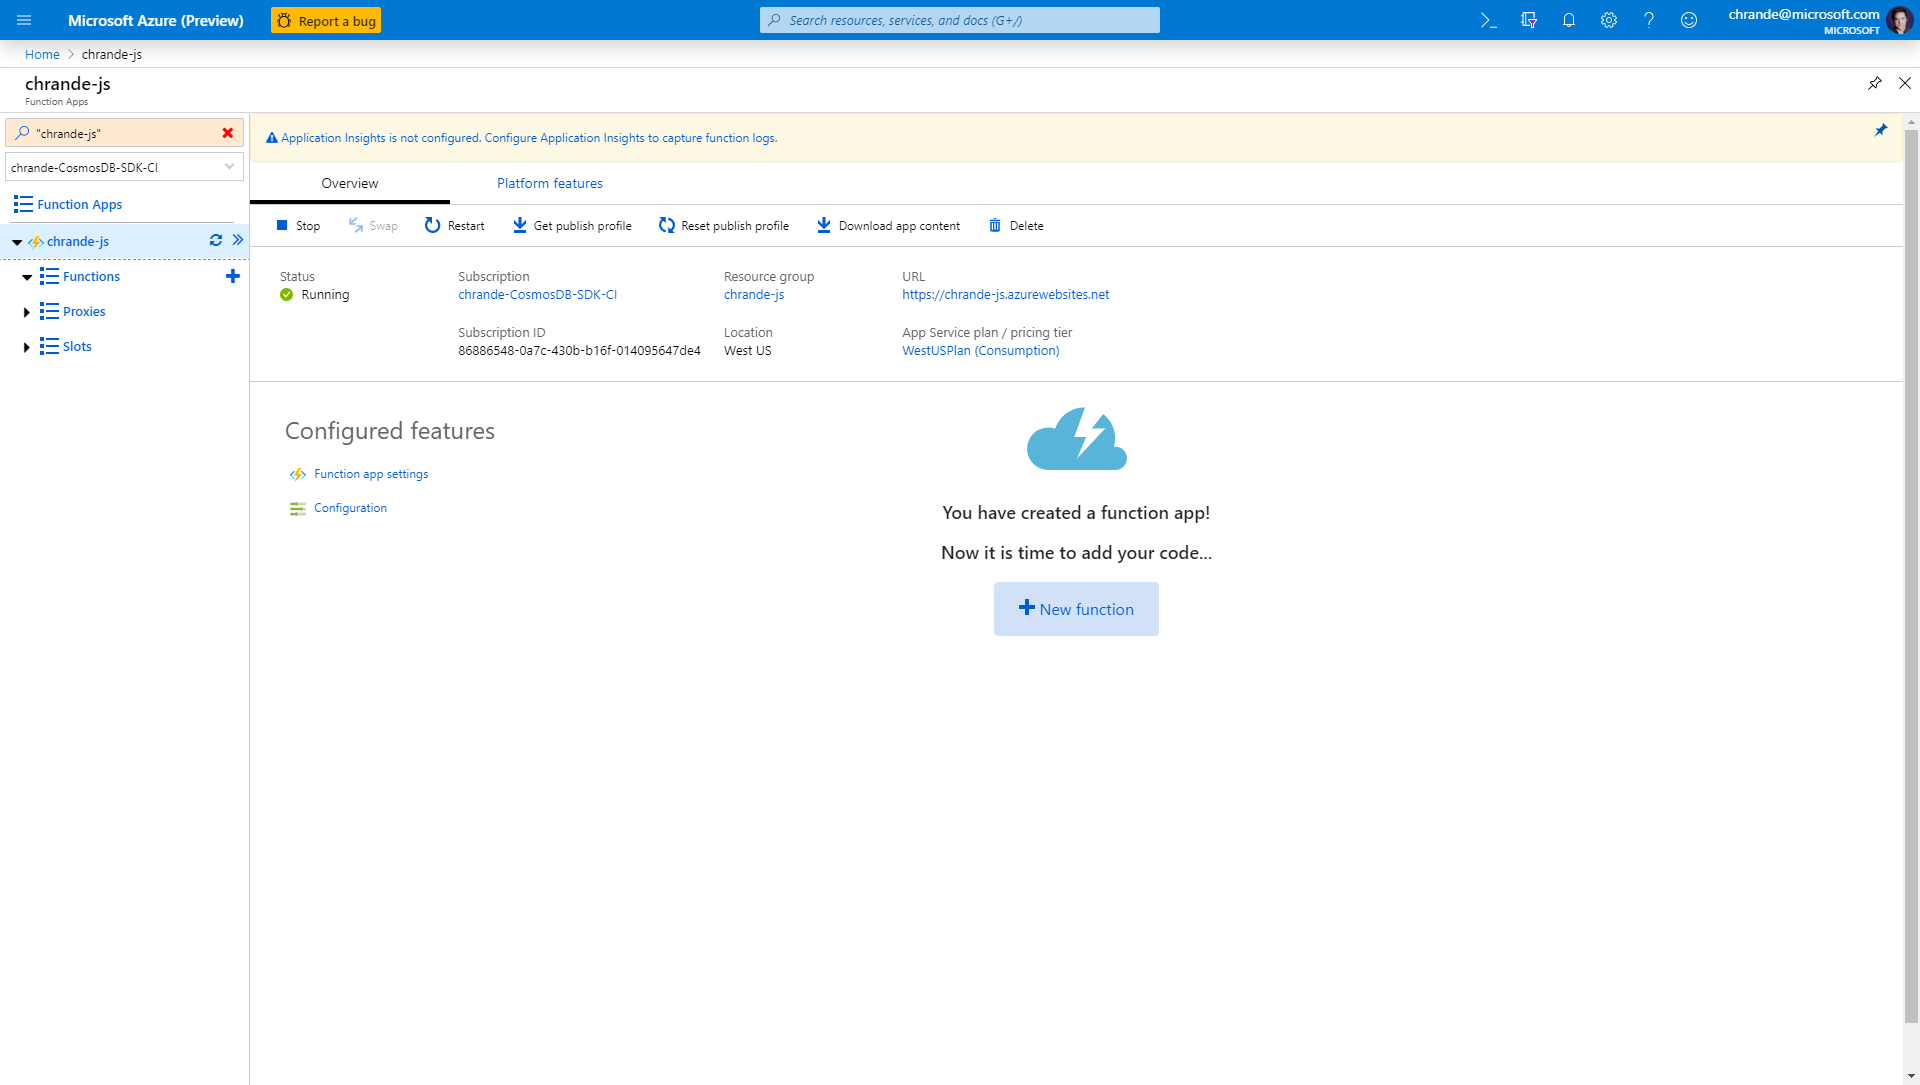Click the Function Apps list icon
This screenshot has width=1920, height=1085.
pyautogui.click(x=23, y=204)
